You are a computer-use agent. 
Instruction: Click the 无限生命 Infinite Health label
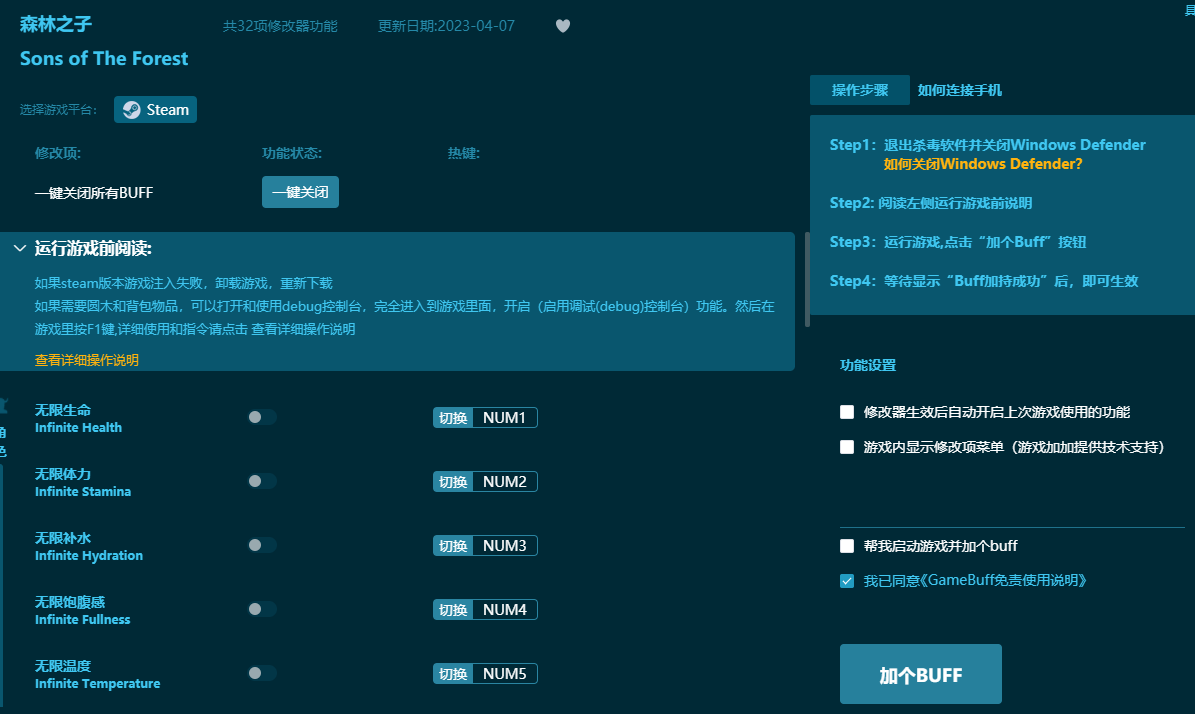click(x=78, y=418)
